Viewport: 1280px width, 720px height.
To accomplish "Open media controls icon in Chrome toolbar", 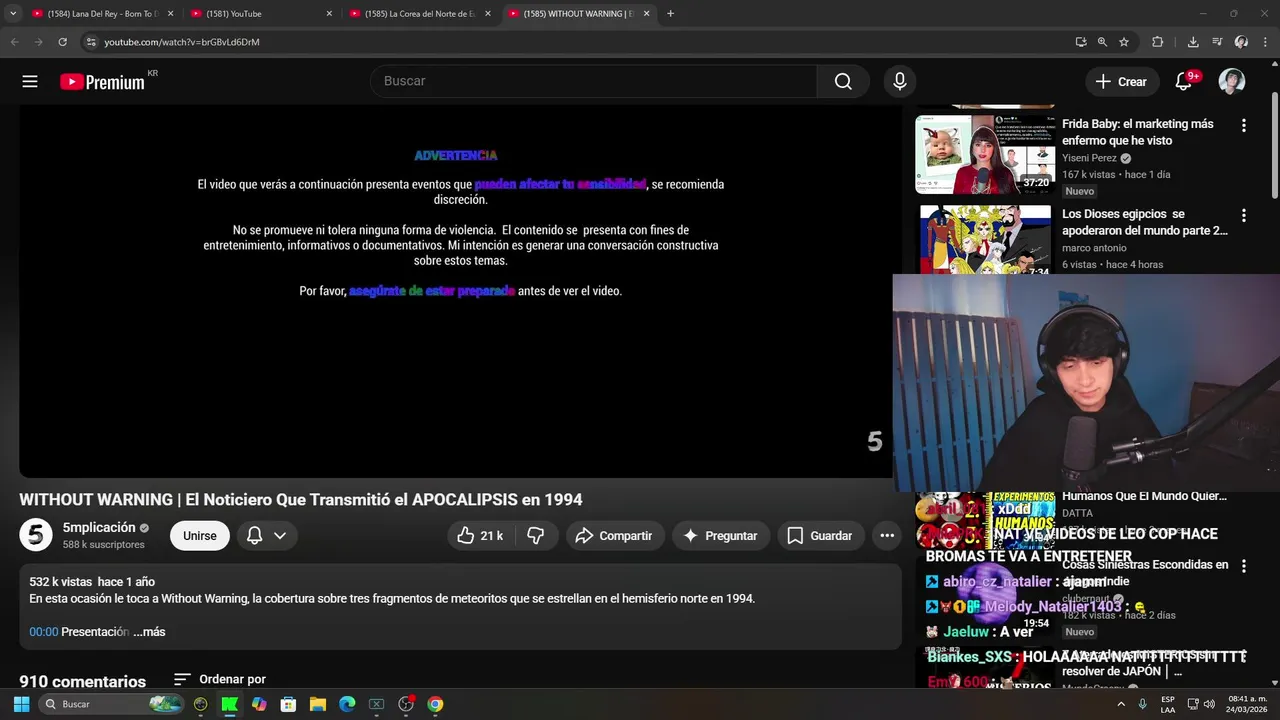I will click(x=1217, y=42).
